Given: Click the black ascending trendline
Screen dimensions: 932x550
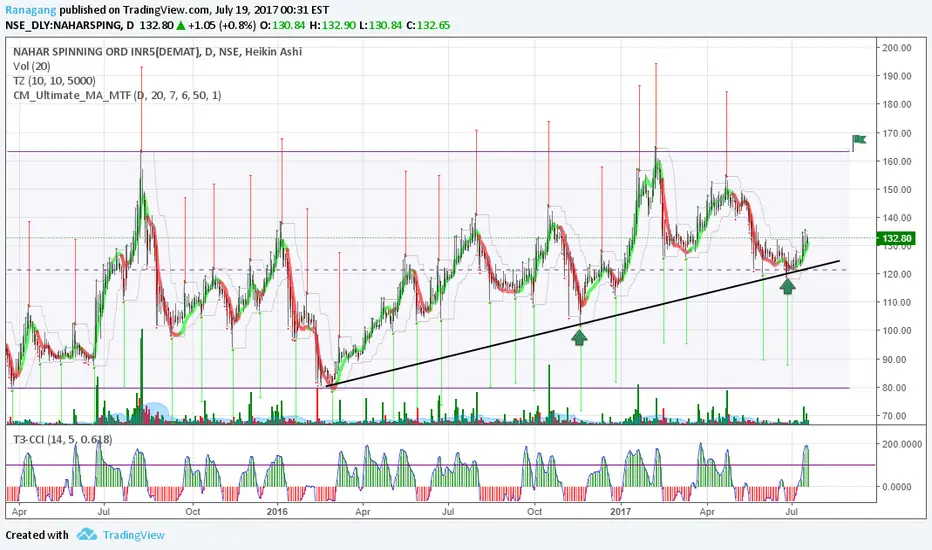Looking at the screenshot, I should (x=582, y=323).
